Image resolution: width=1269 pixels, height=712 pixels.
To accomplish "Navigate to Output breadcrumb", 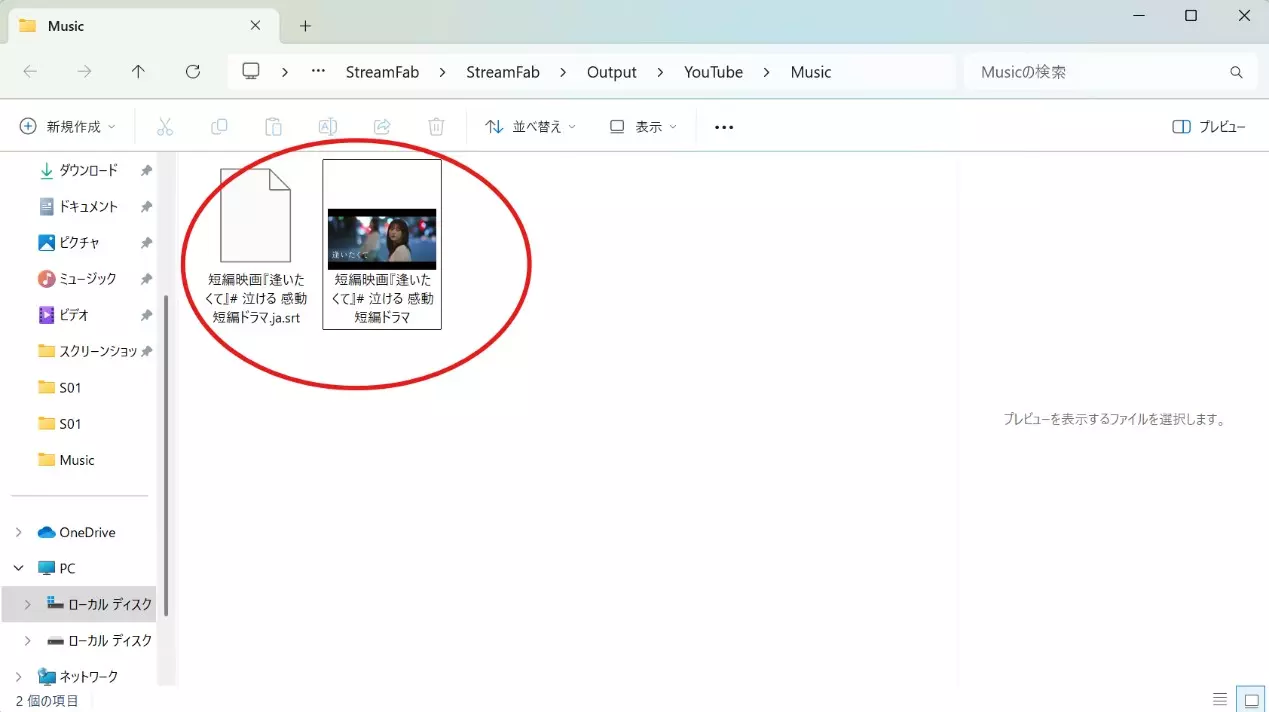I will [612, 72].
